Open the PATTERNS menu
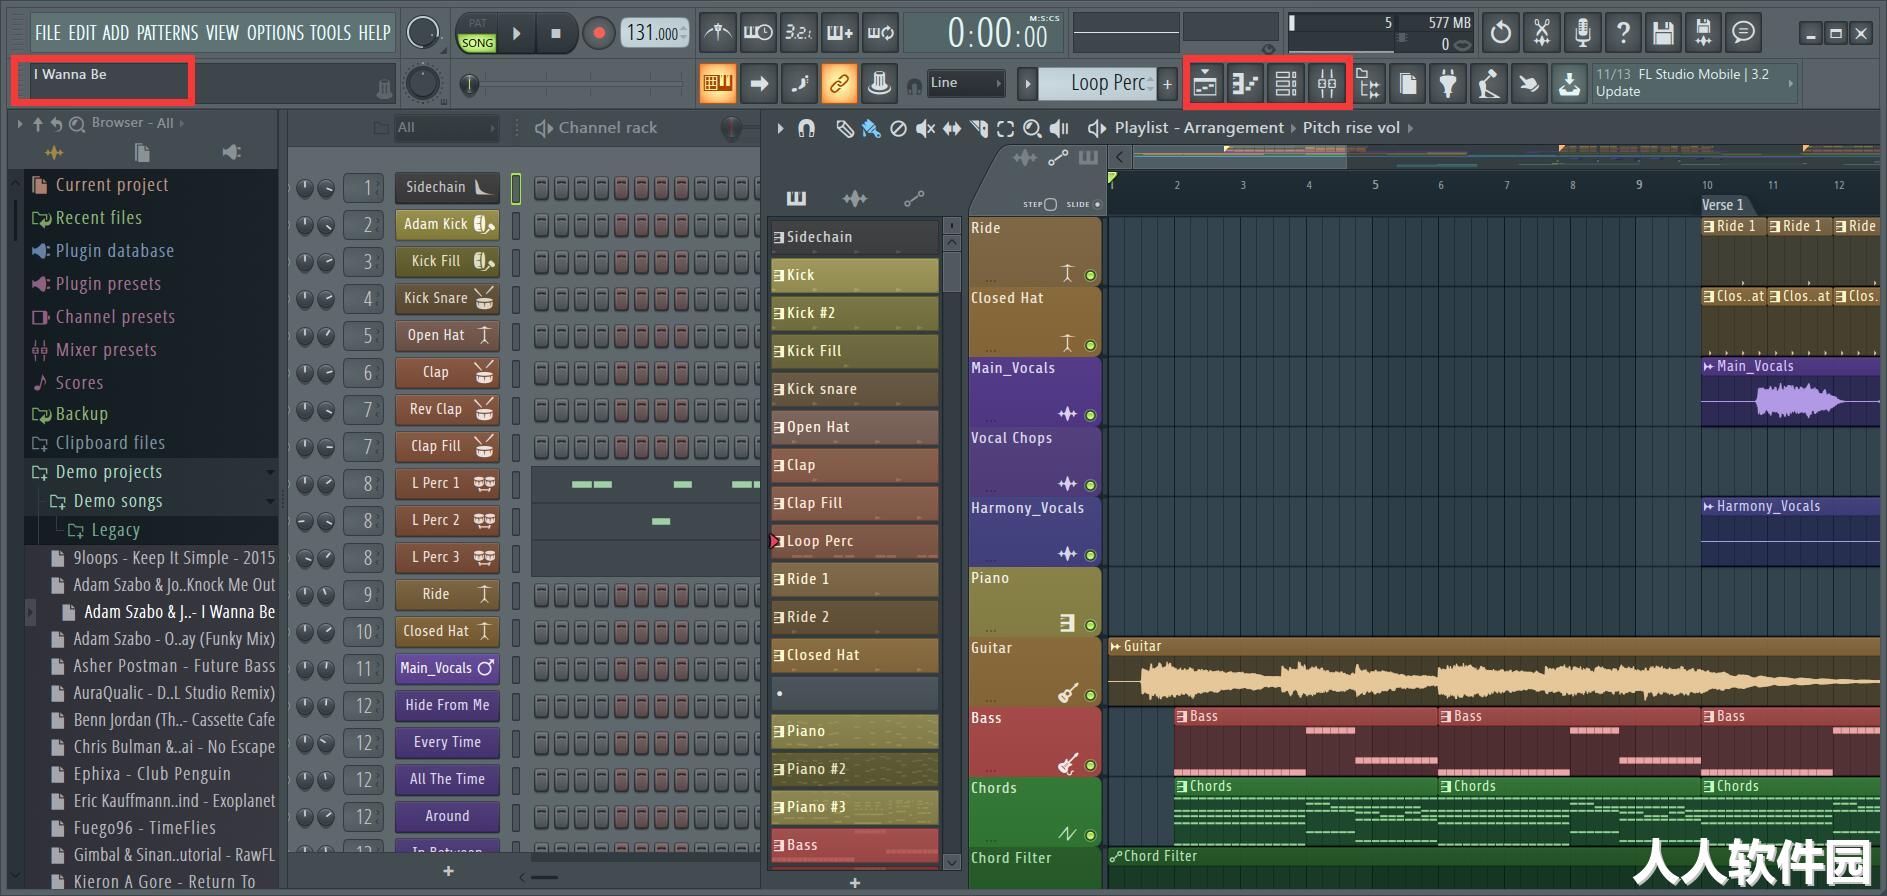The image size is (1887, 896). coord(167,33)
